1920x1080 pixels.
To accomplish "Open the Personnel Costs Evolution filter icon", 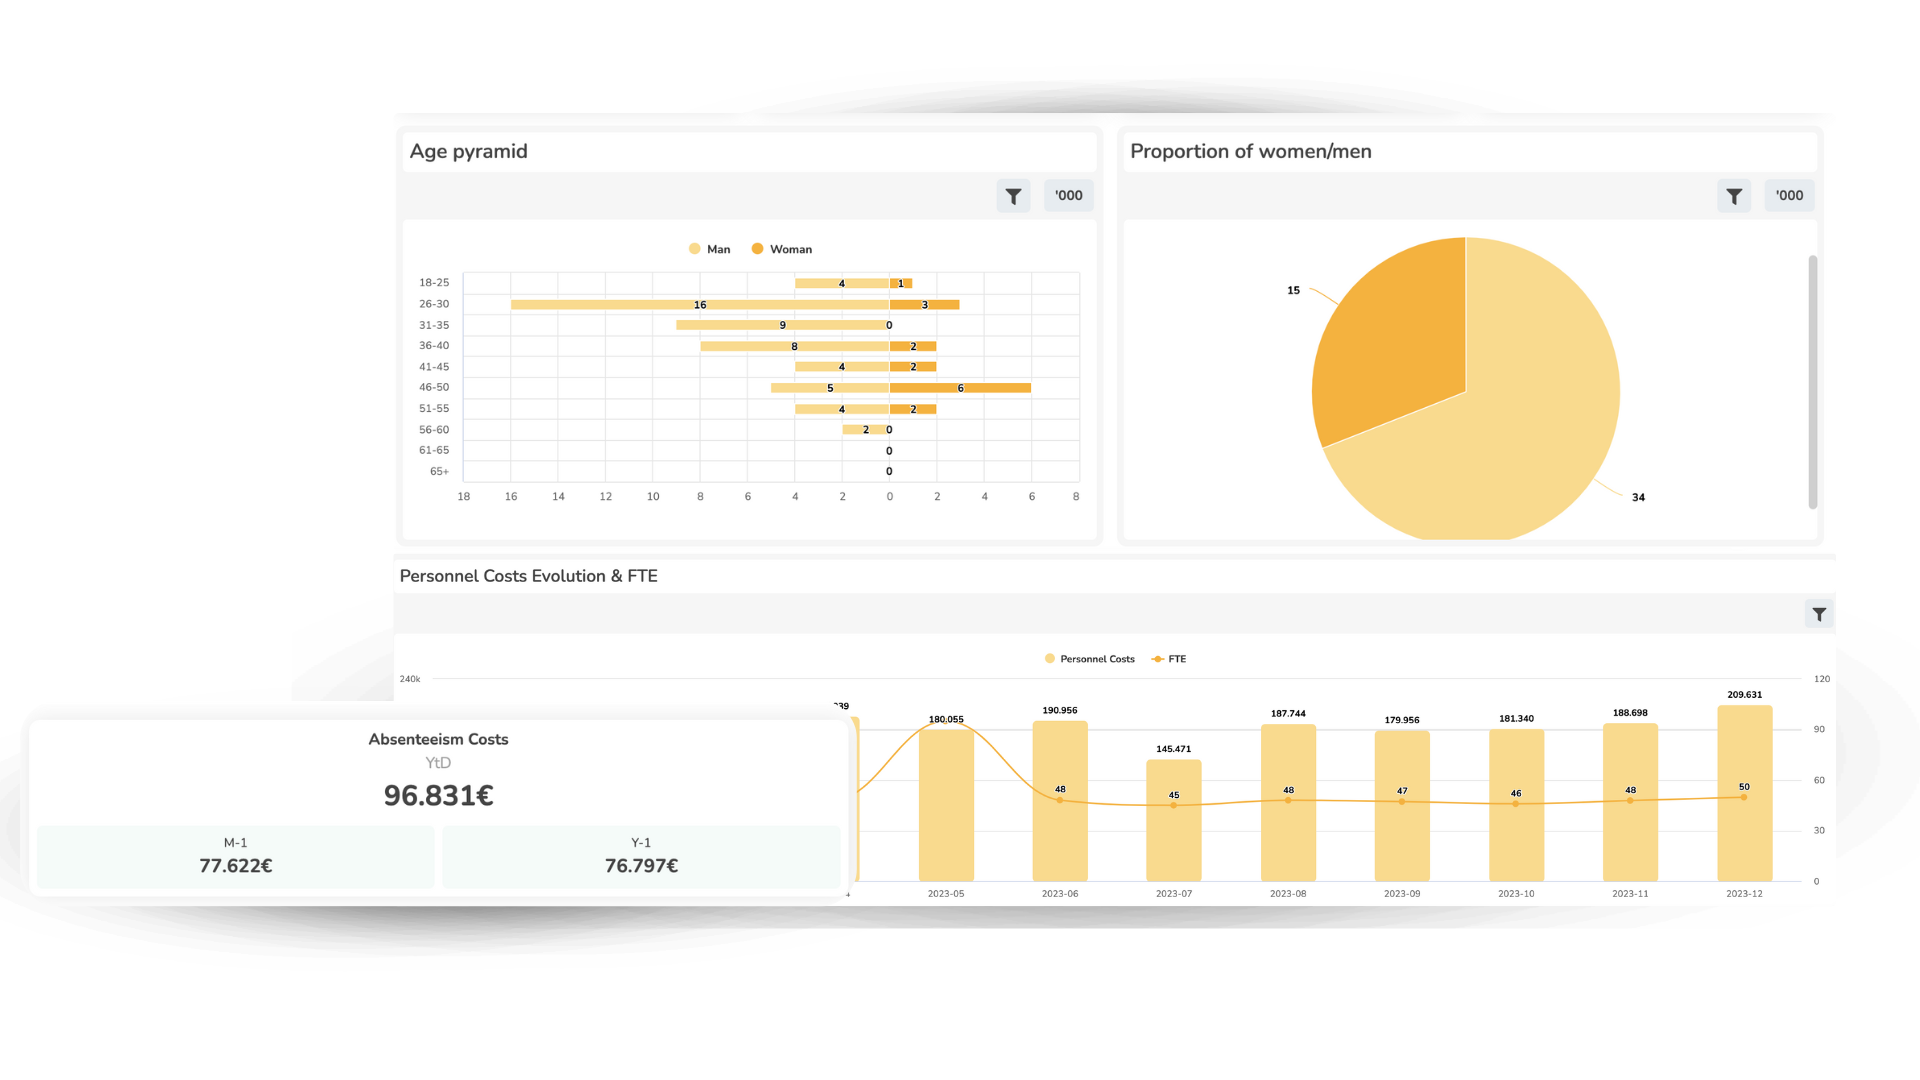I will pos(1819,614).
